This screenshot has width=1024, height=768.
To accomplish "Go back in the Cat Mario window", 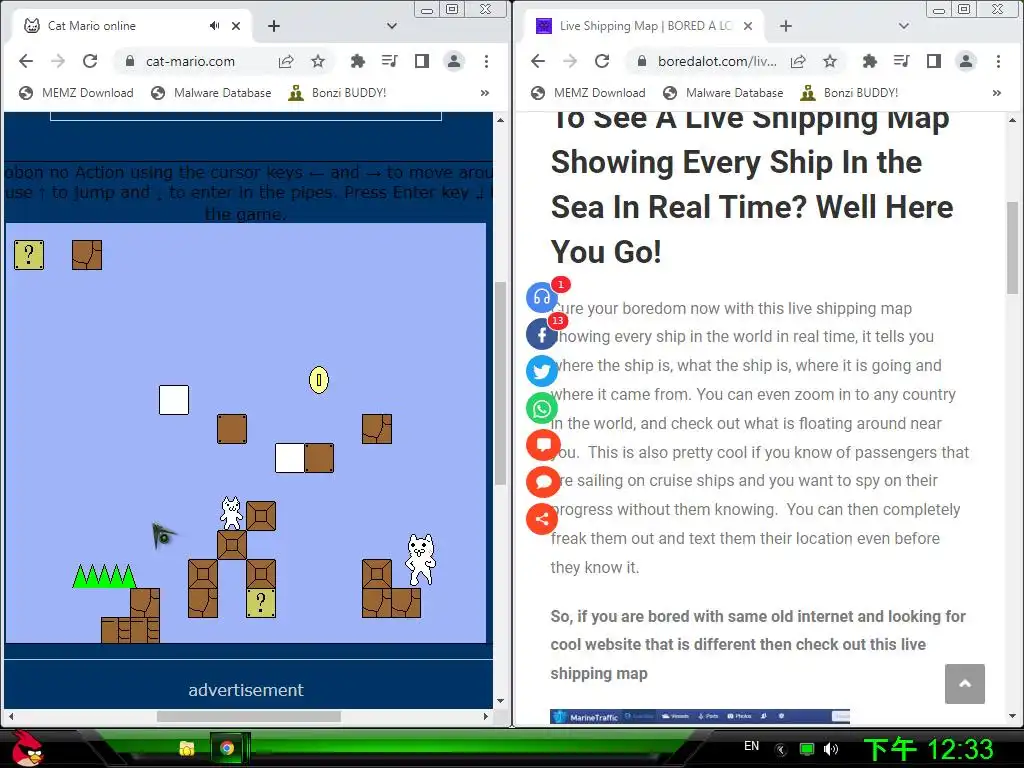I will click(x=26, y=61).
